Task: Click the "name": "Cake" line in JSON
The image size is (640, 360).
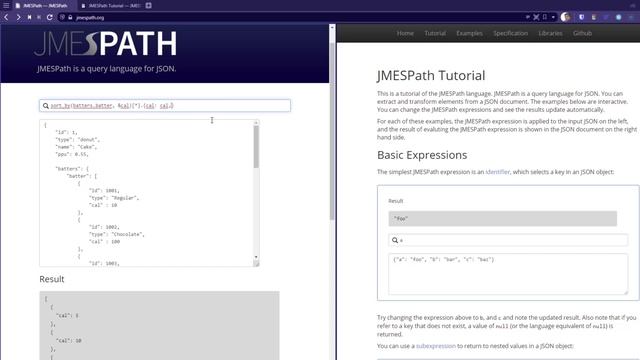Action: (76, 147)
